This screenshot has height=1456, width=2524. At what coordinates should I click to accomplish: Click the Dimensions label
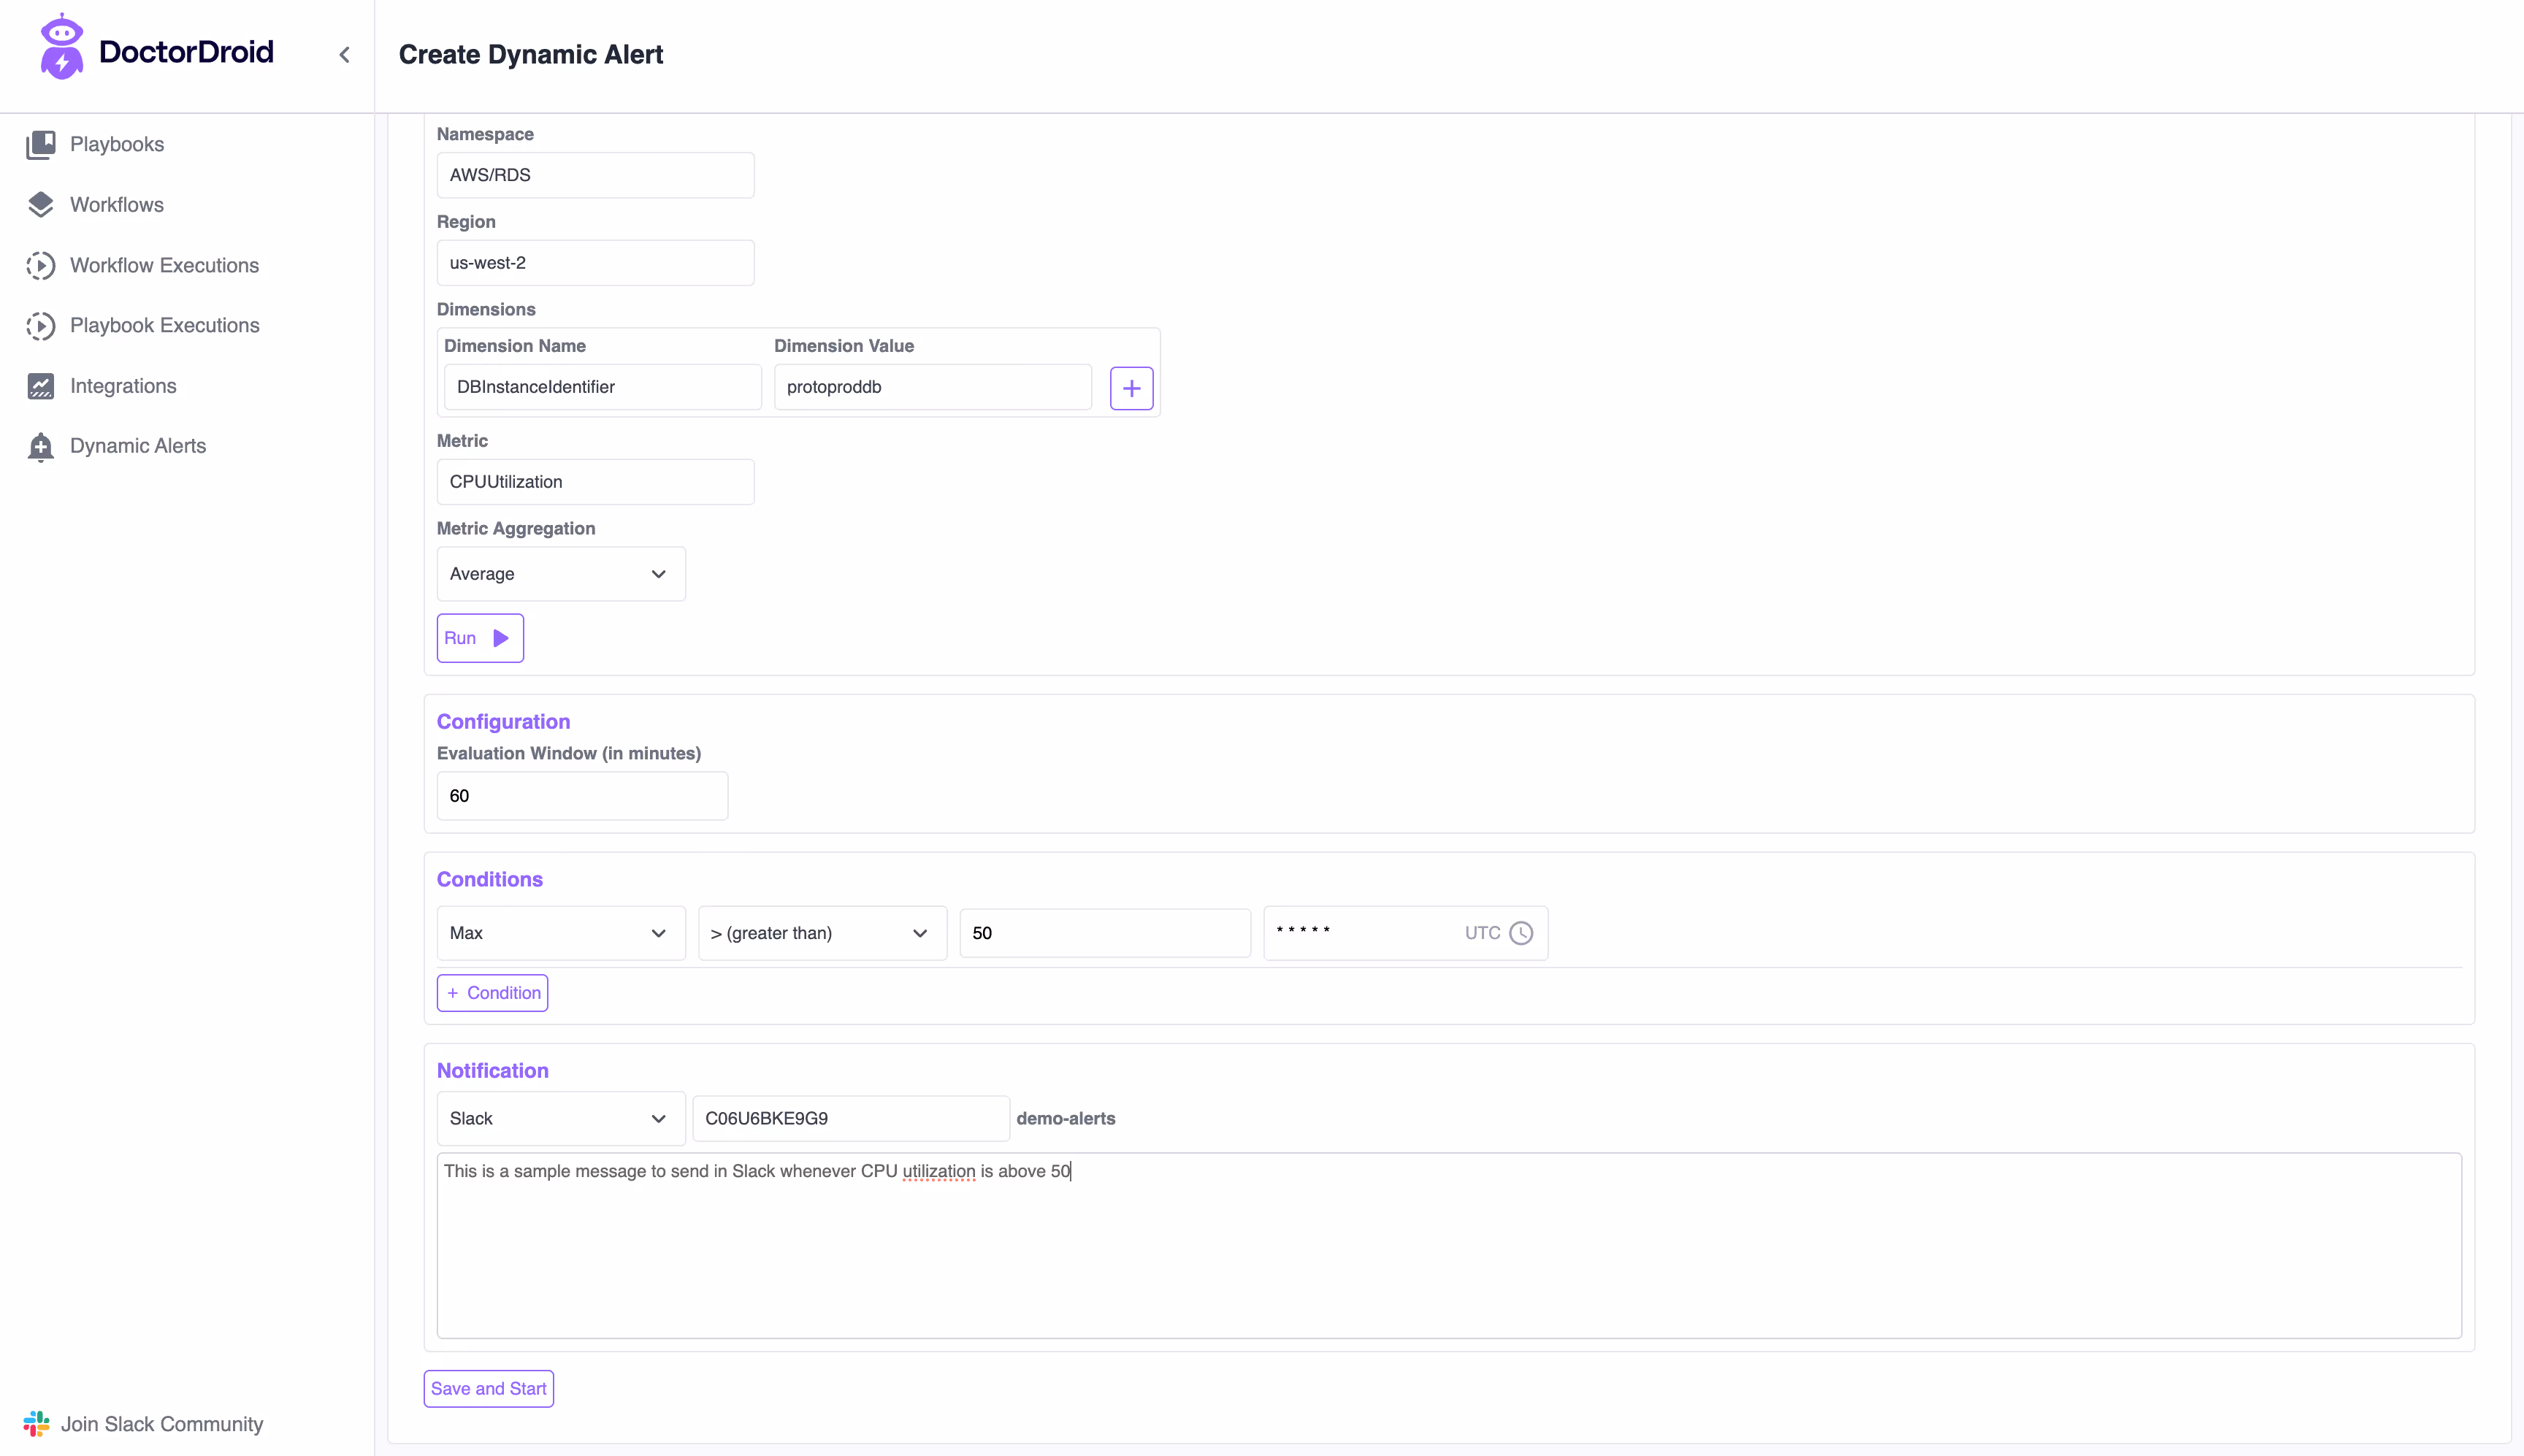tap(486, 310)
